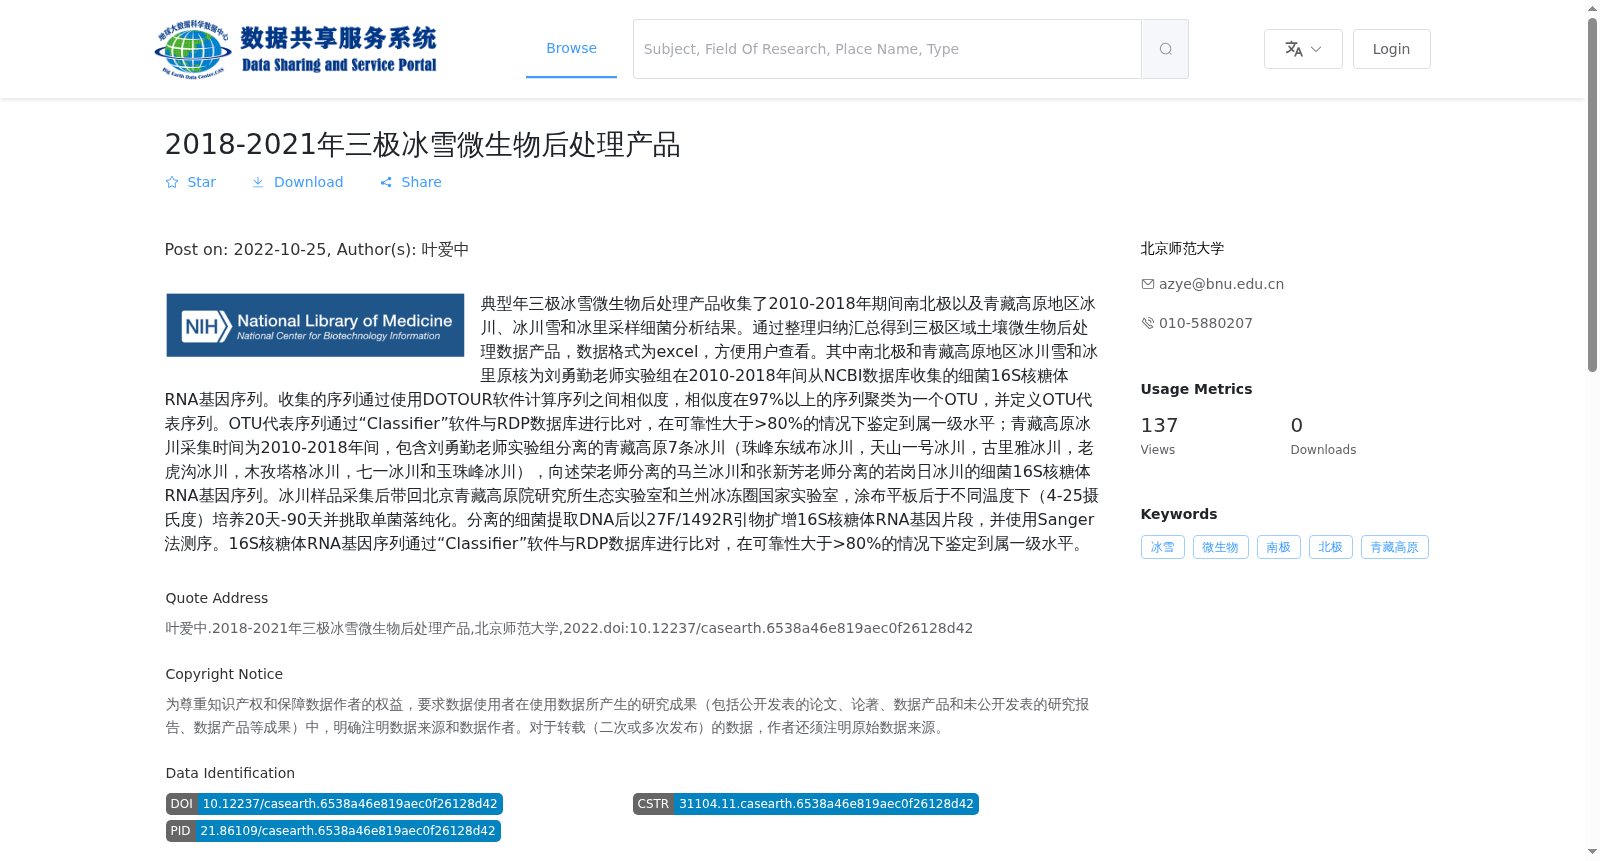Screen dimensions: 1600x861
Task: Click the Post on 2022-10-25 author line
Action: pyautogui.click(x=317, y=249)
